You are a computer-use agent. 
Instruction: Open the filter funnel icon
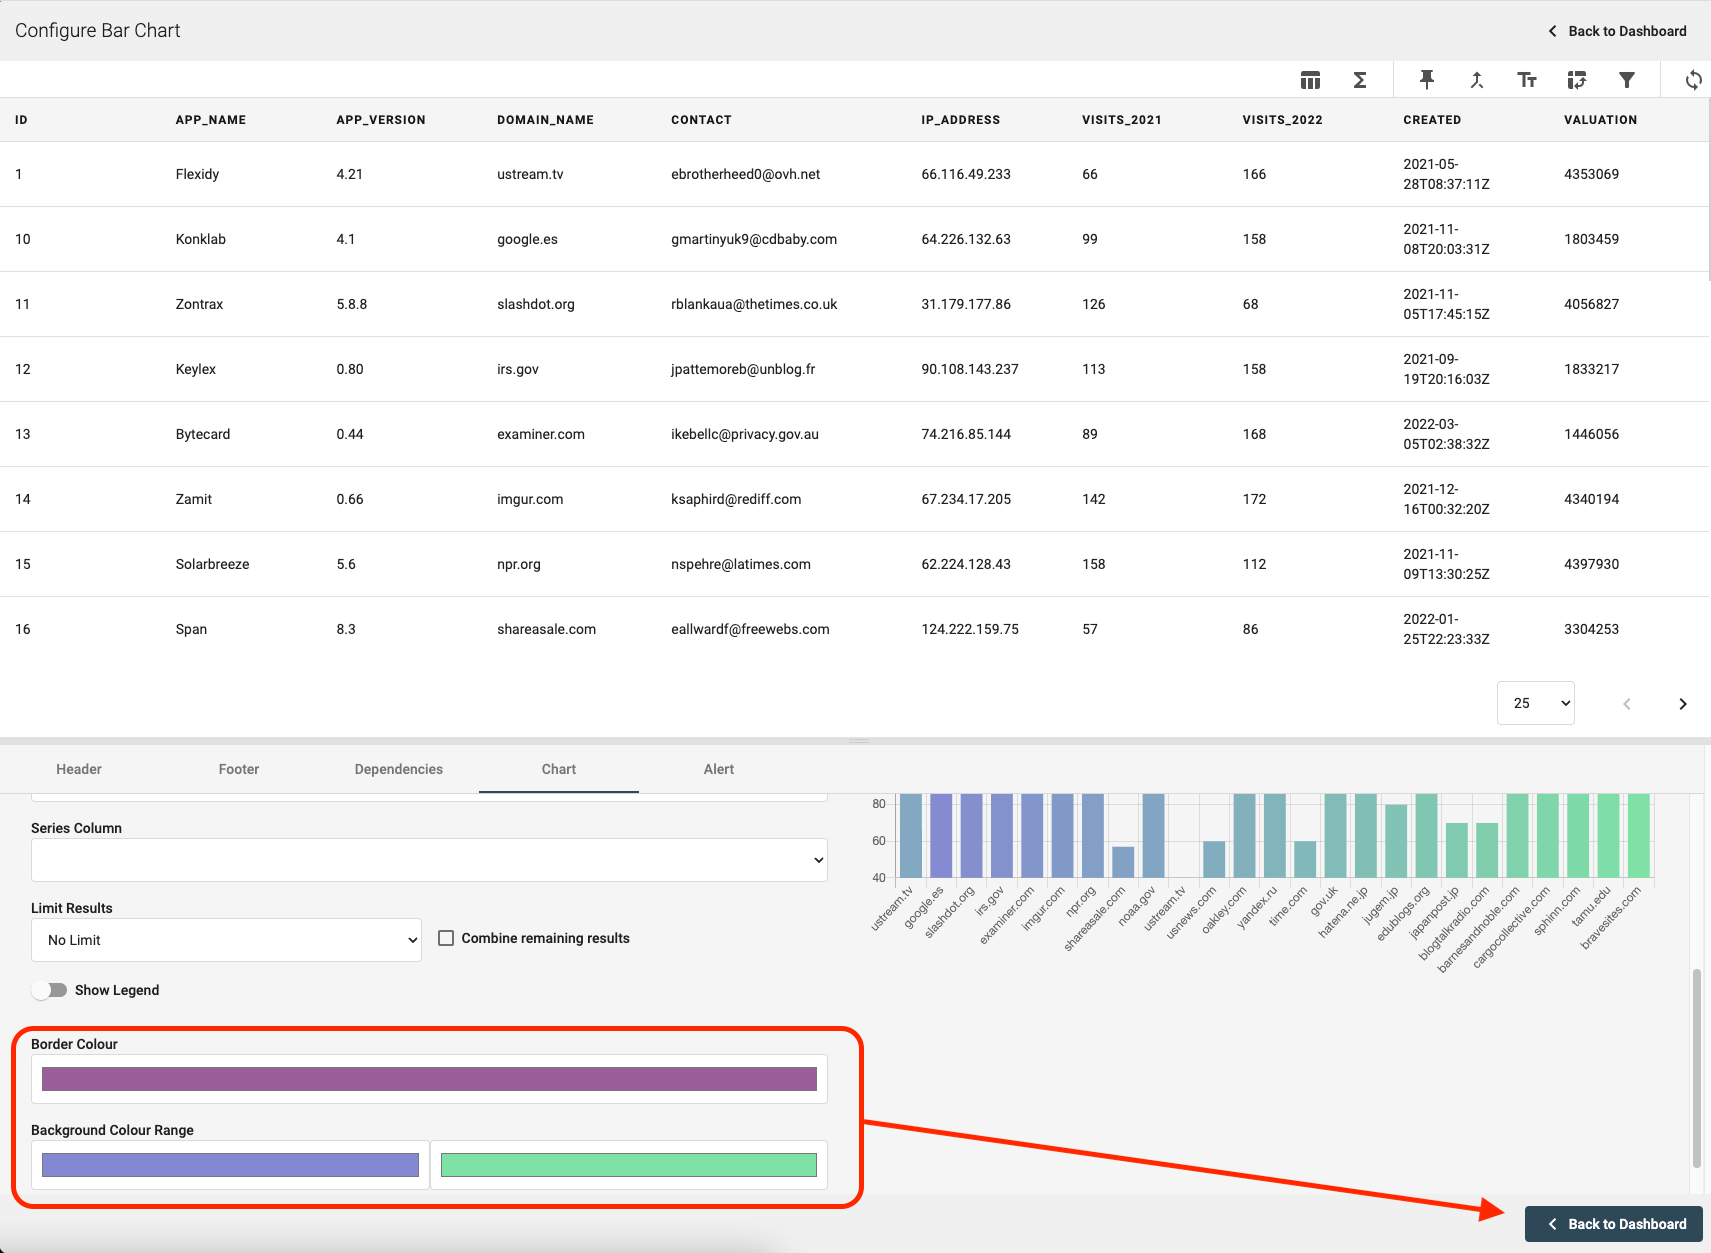1627,80
